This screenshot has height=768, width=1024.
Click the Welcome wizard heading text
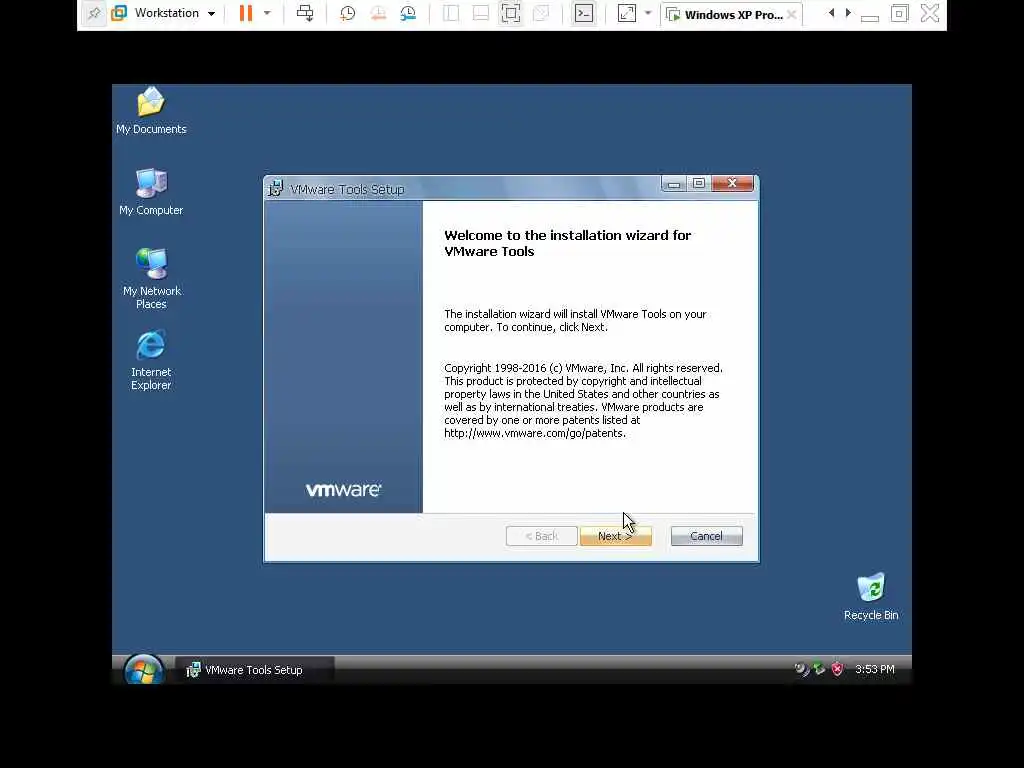pos(568,243)
